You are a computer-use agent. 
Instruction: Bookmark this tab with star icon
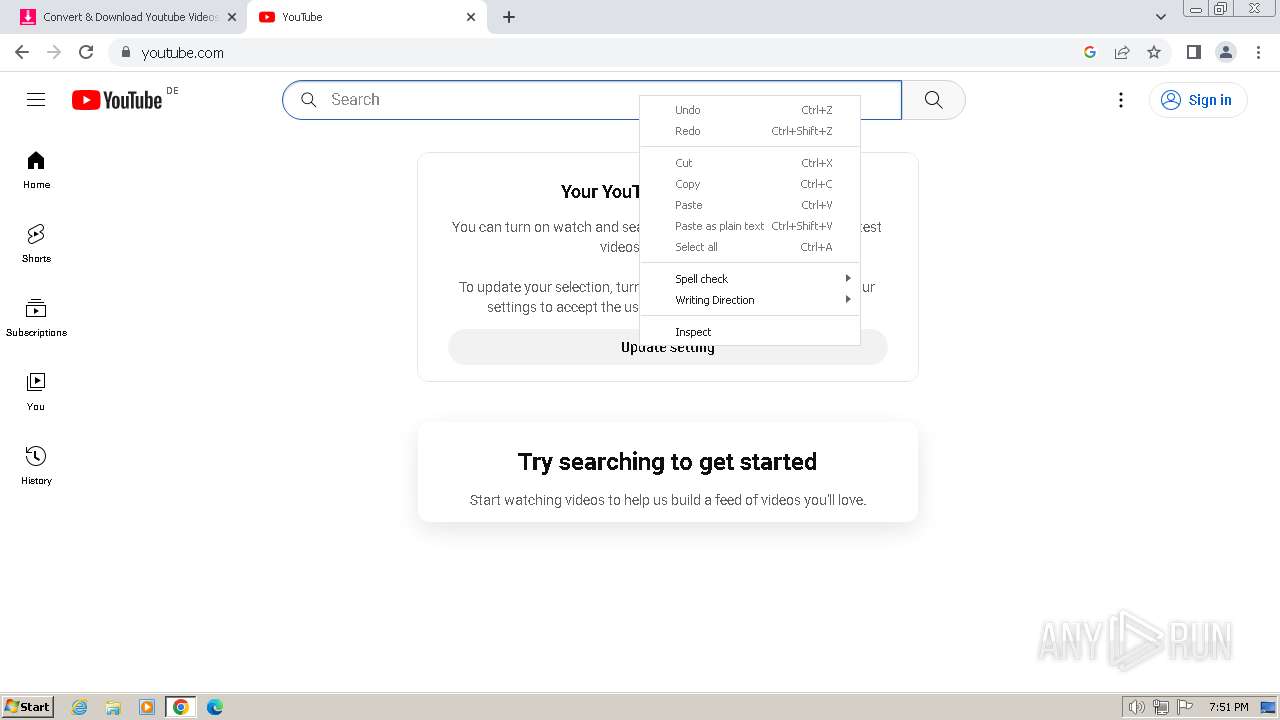click(1154, 52)
